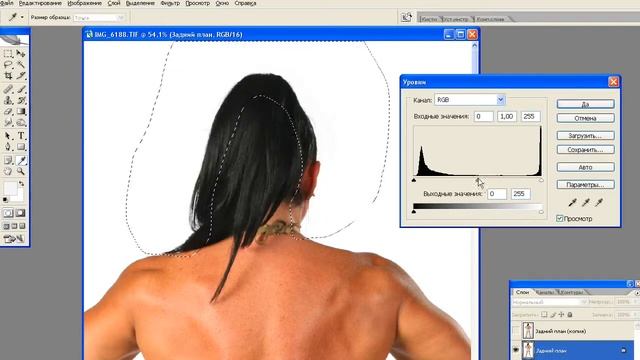This screenshot has height=360, width=640.
Task: Open the Файл menu
Action: click(x=7, y=3)
